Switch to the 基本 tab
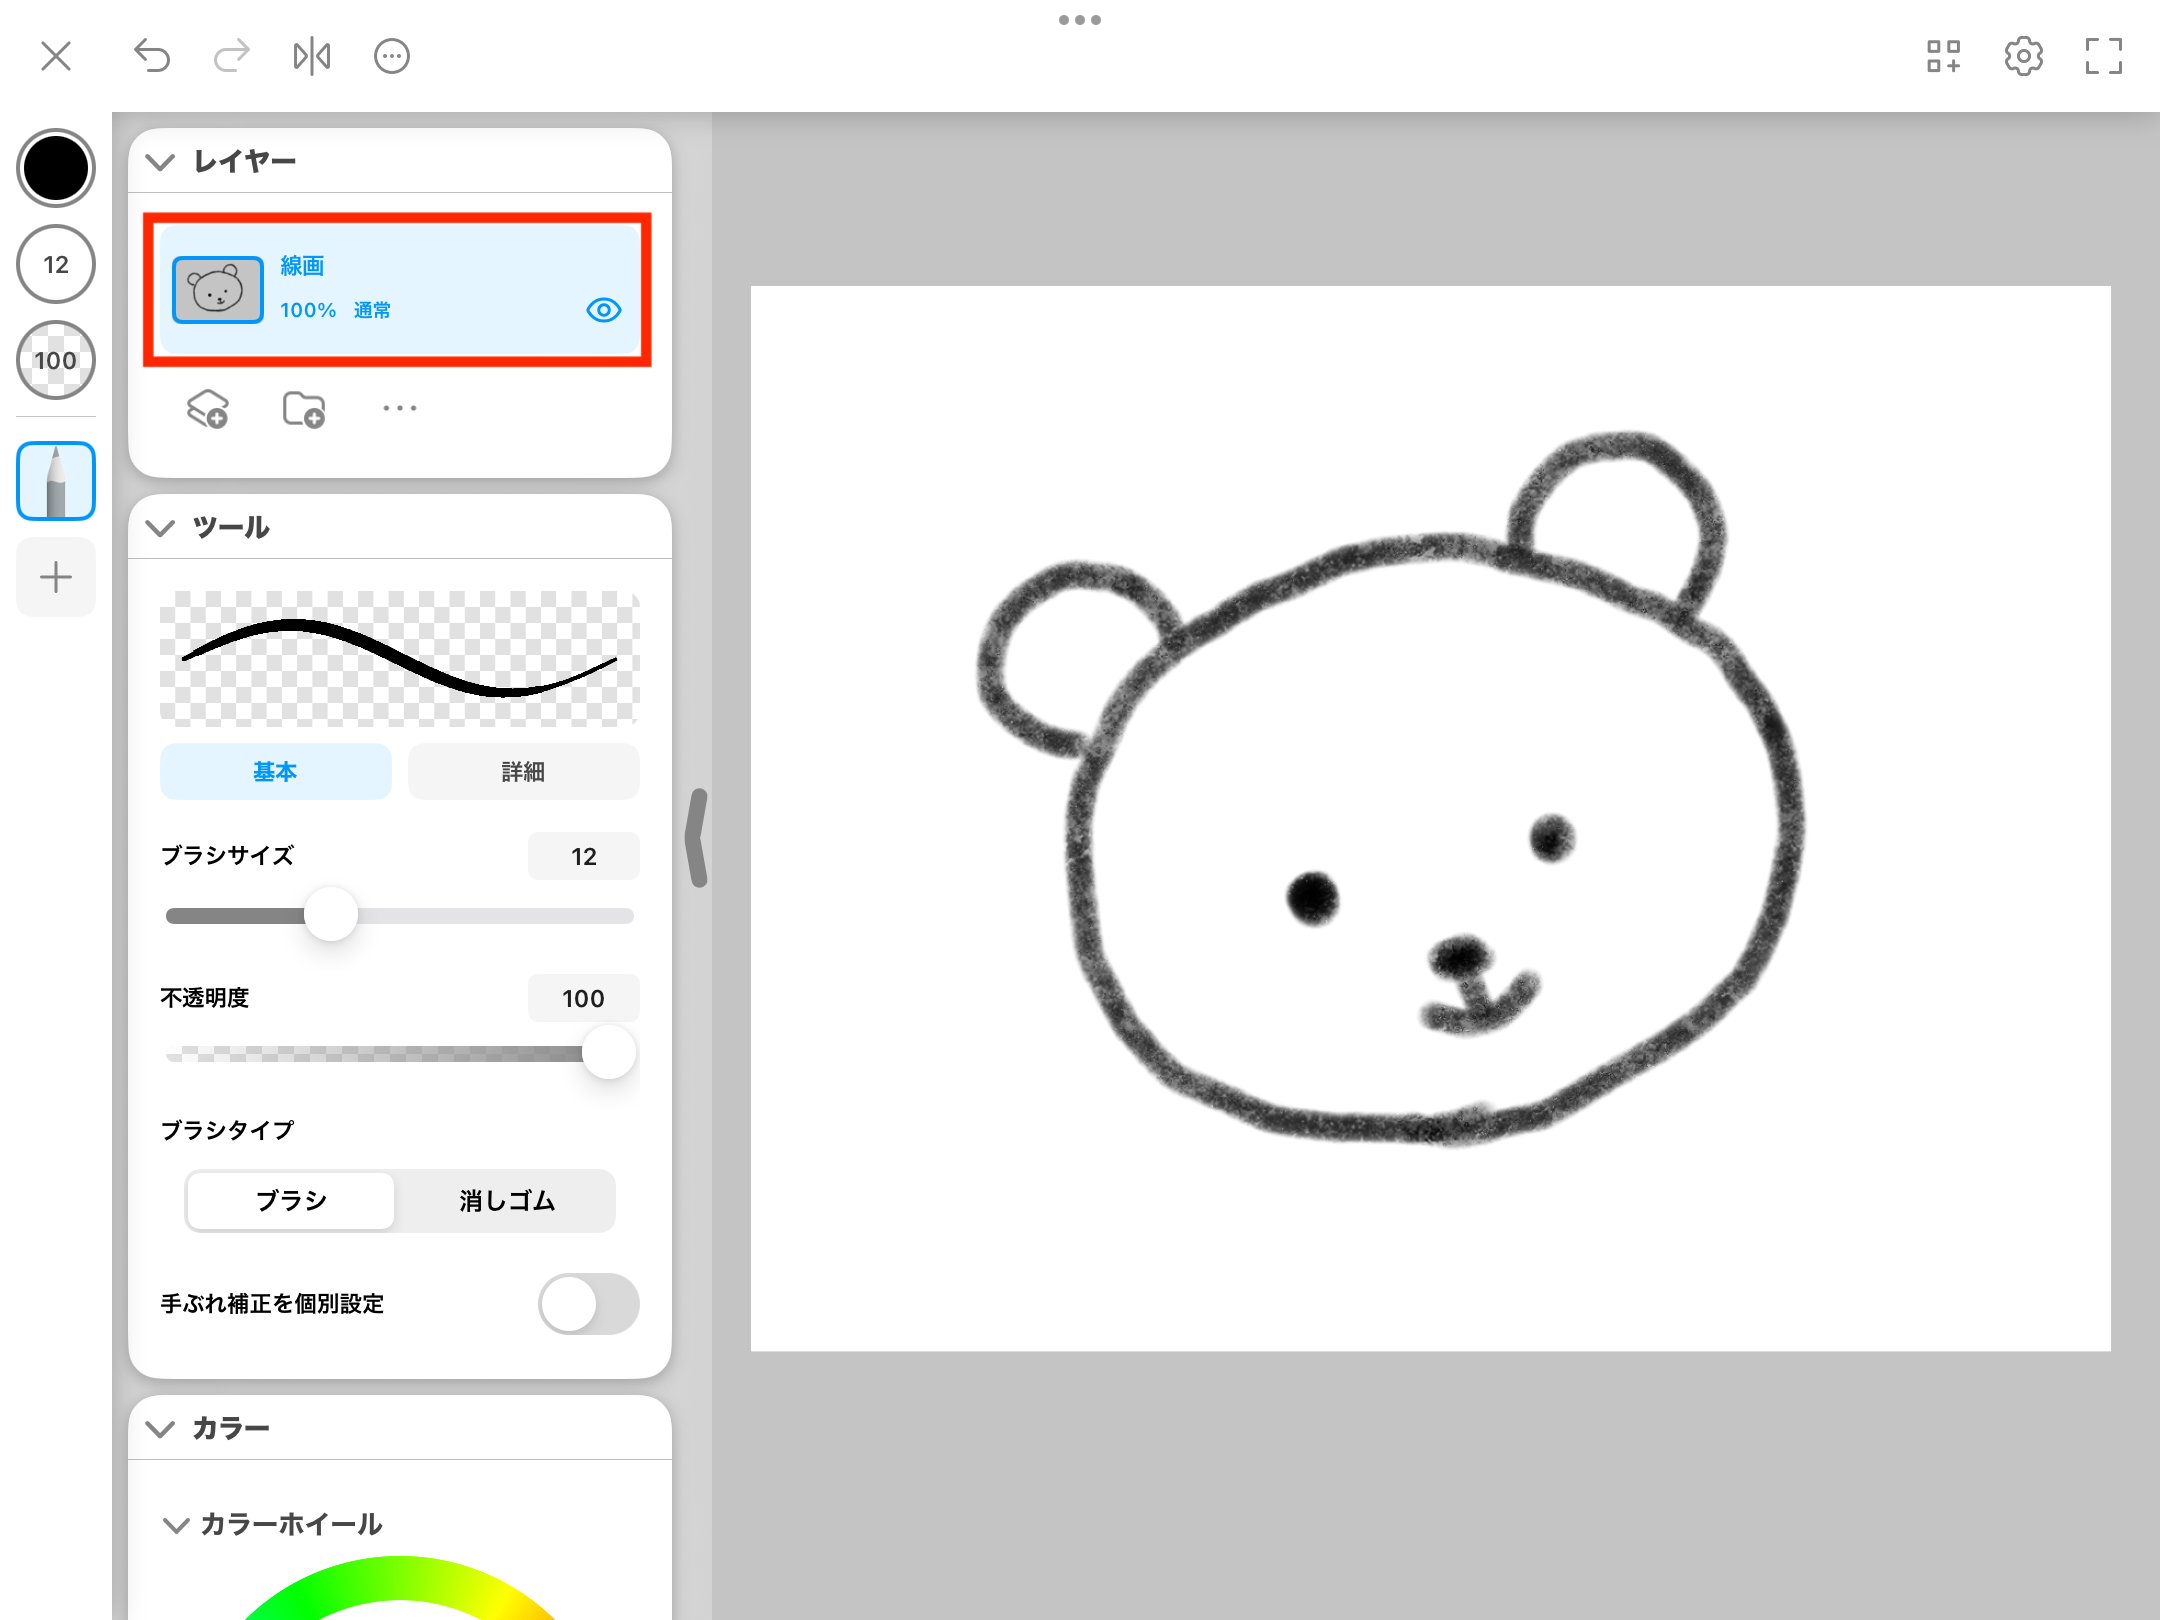 275,771
